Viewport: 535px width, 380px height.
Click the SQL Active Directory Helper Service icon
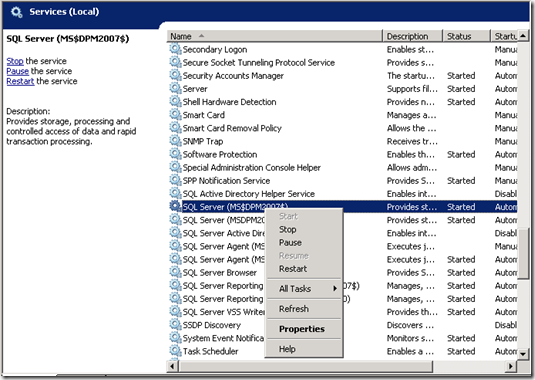tap(175, 193)
